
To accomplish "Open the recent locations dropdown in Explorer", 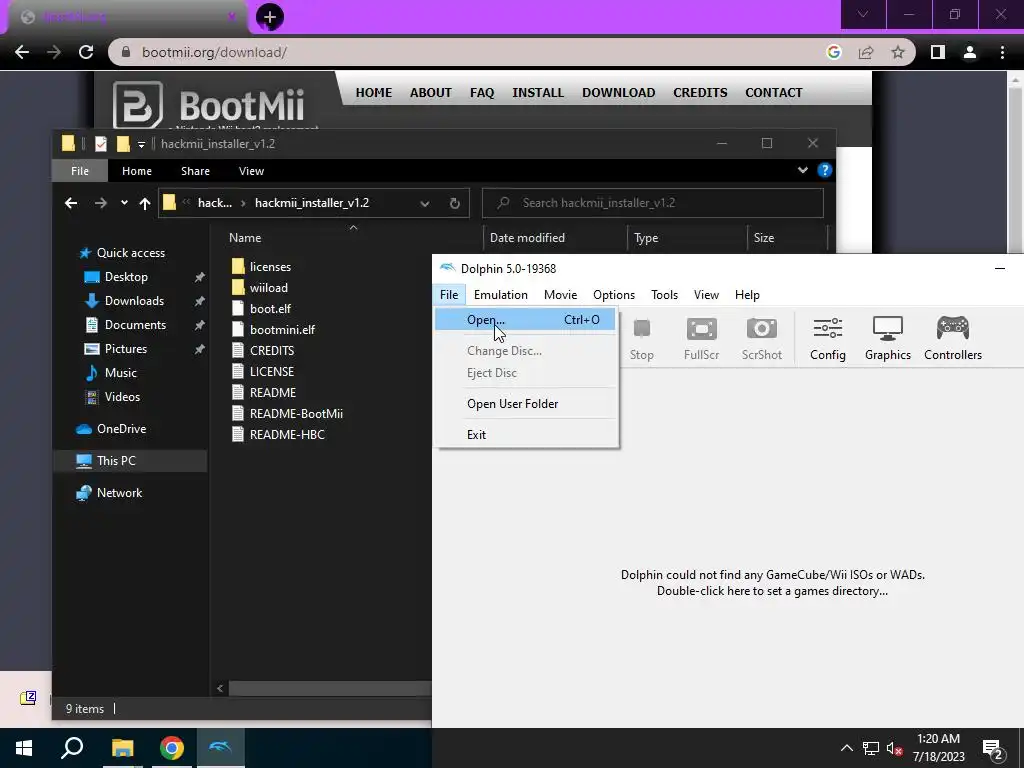I will pos(124,203).
